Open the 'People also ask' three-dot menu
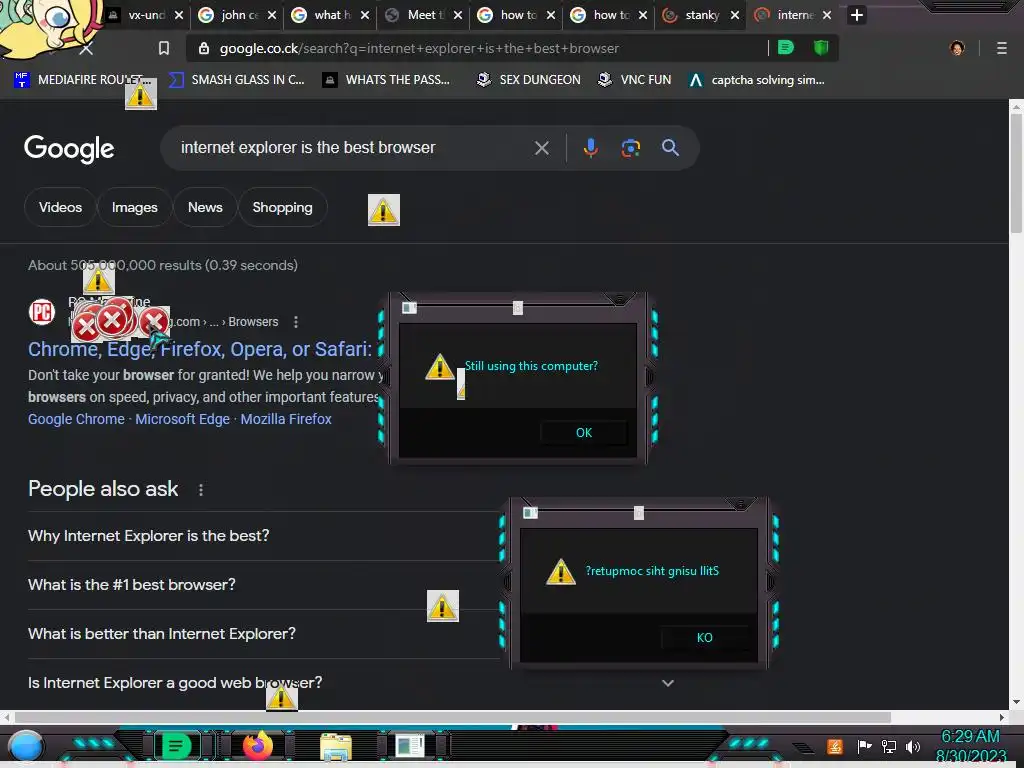The width and height of the screenshot is (1024, 768). tap(200, 490)
